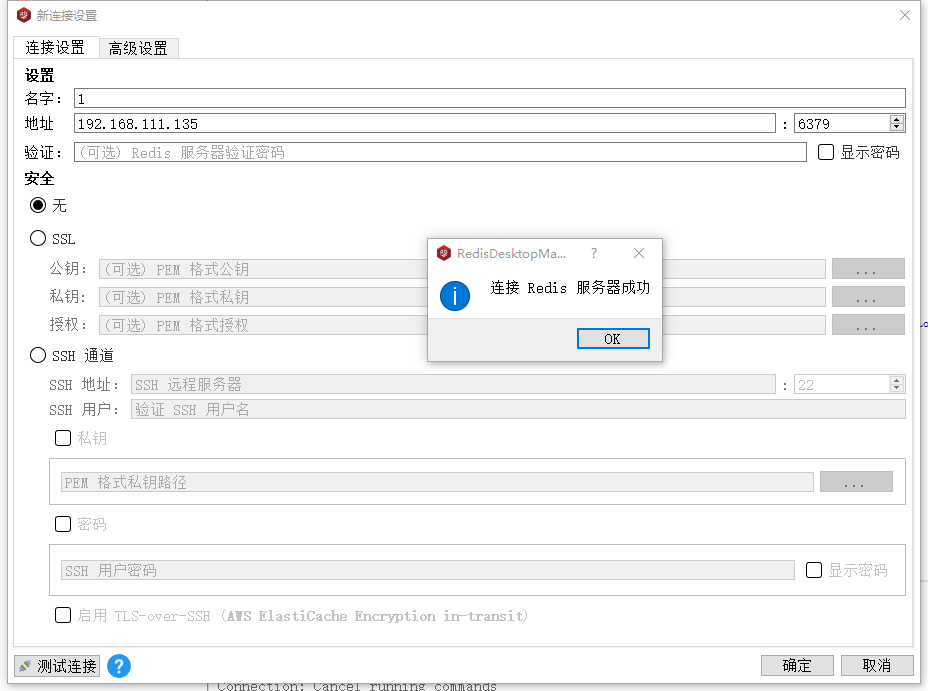Browse for 私钥 PEM file under SSL
Screen dimensions: 928x691
pos(868,296)
